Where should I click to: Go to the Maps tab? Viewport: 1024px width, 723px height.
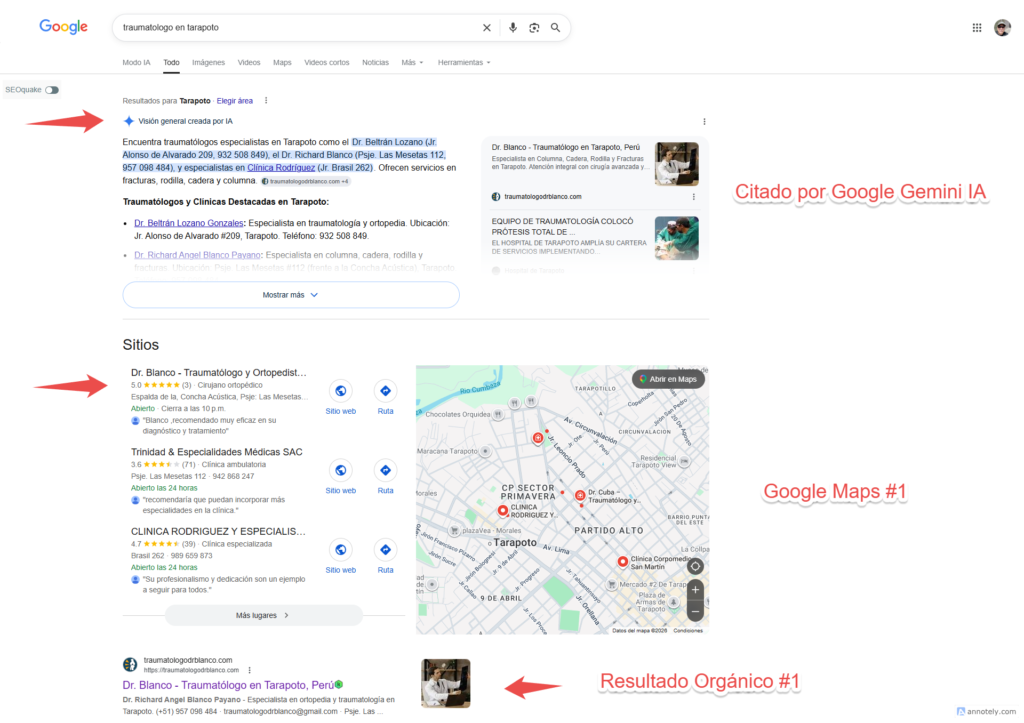tap(282, 63)
